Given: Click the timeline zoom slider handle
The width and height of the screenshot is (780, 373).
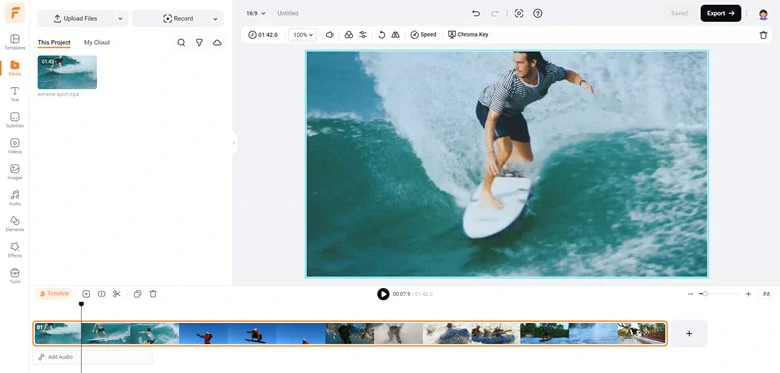Looking at the screenshot, I should [x=705, y=294].
